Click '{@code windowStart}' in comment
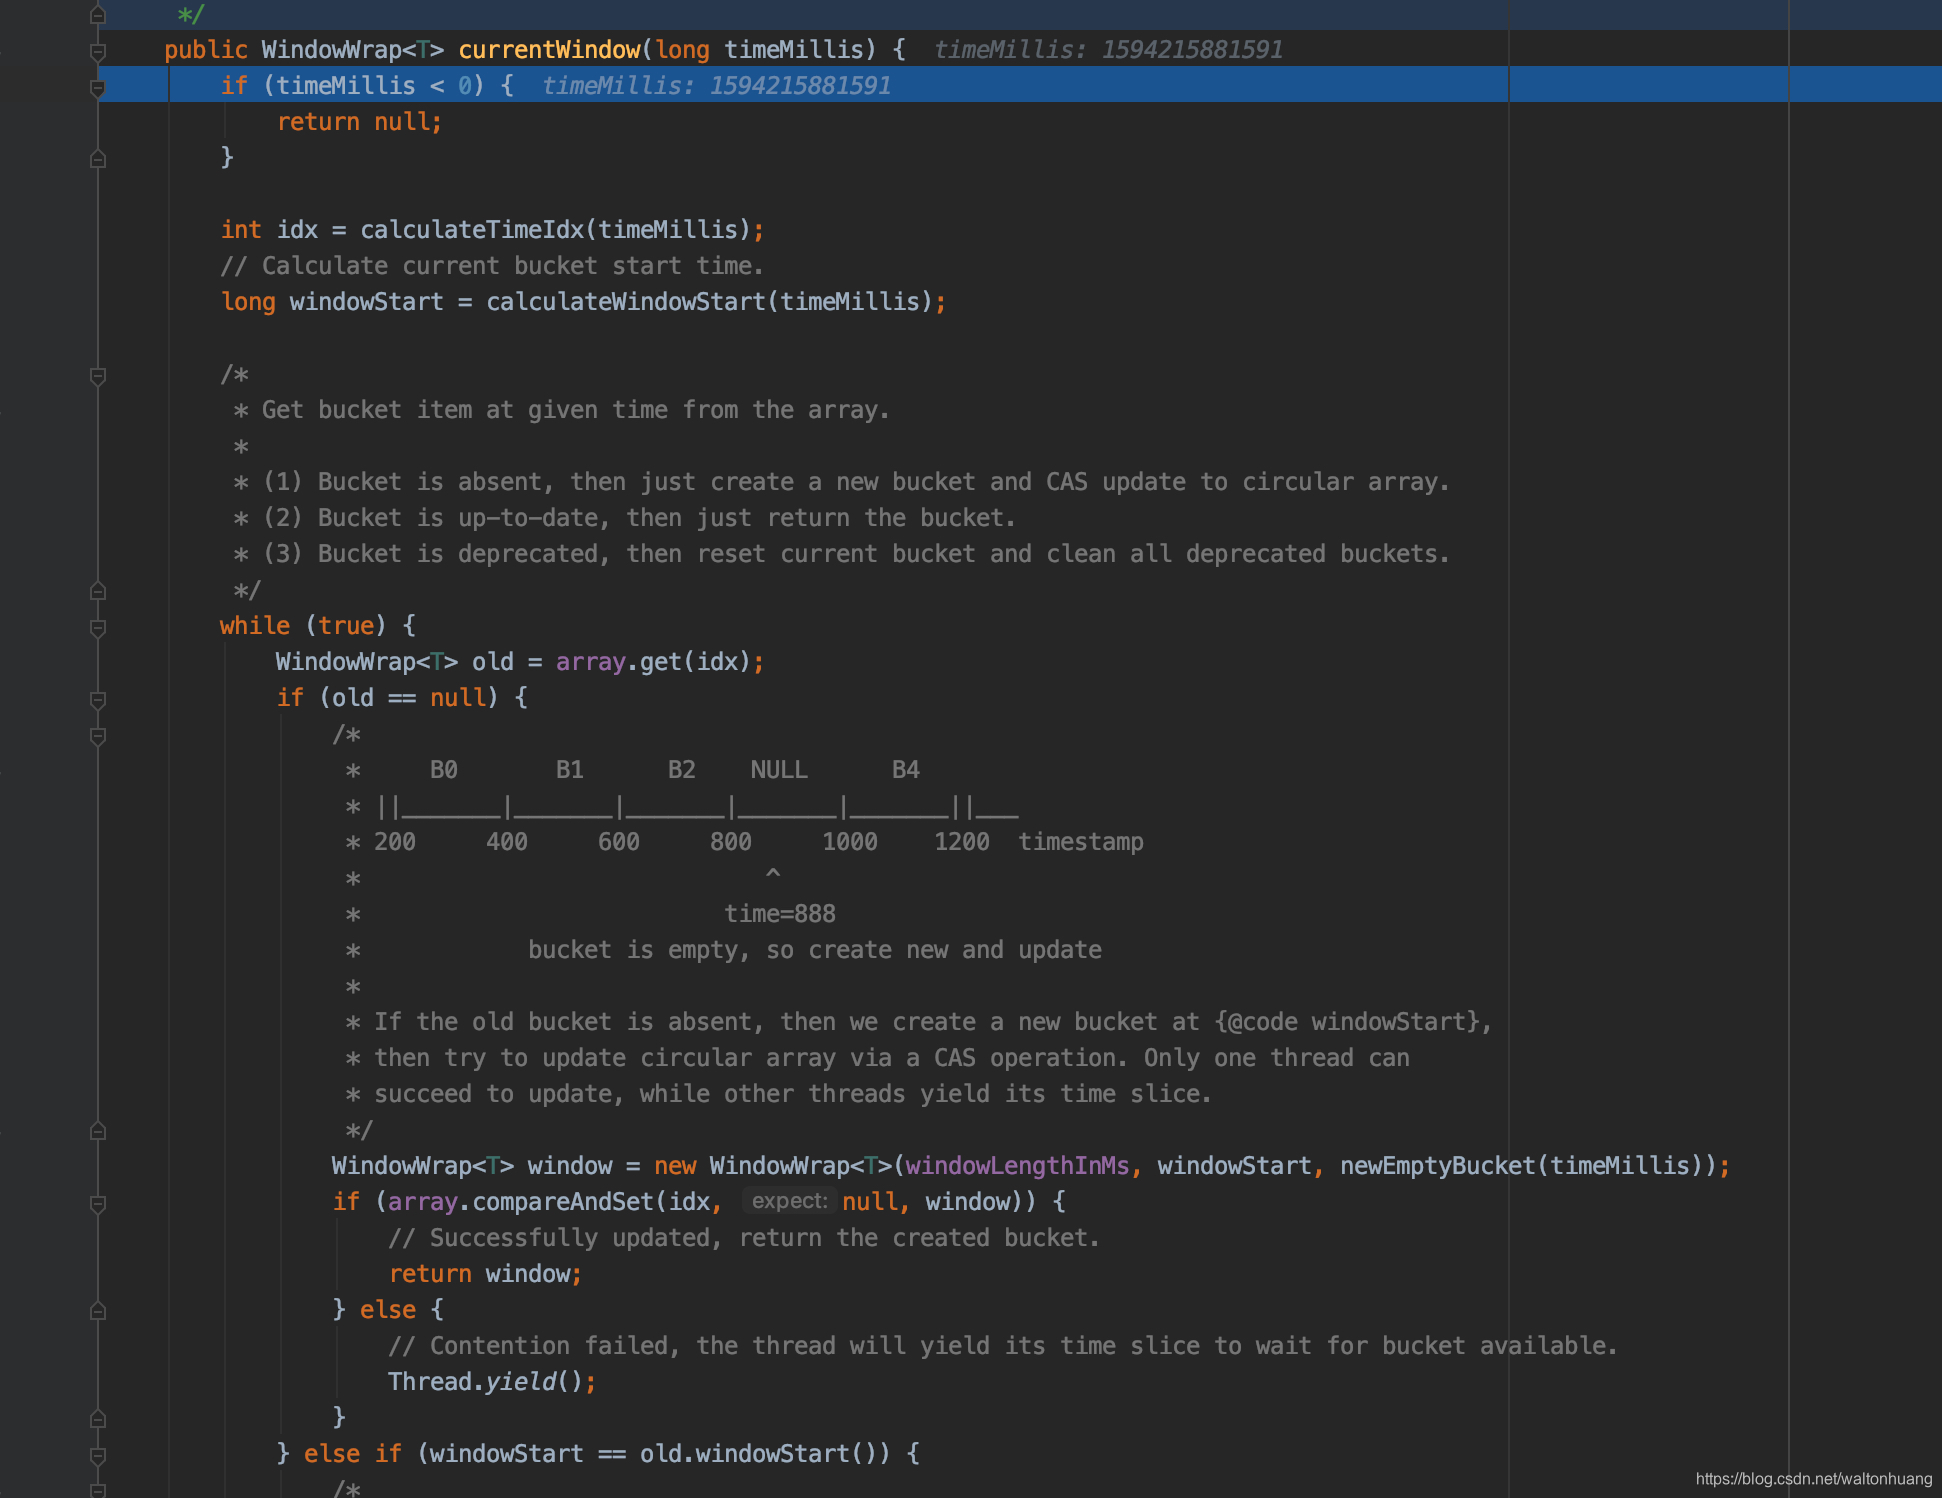 1346,1022
